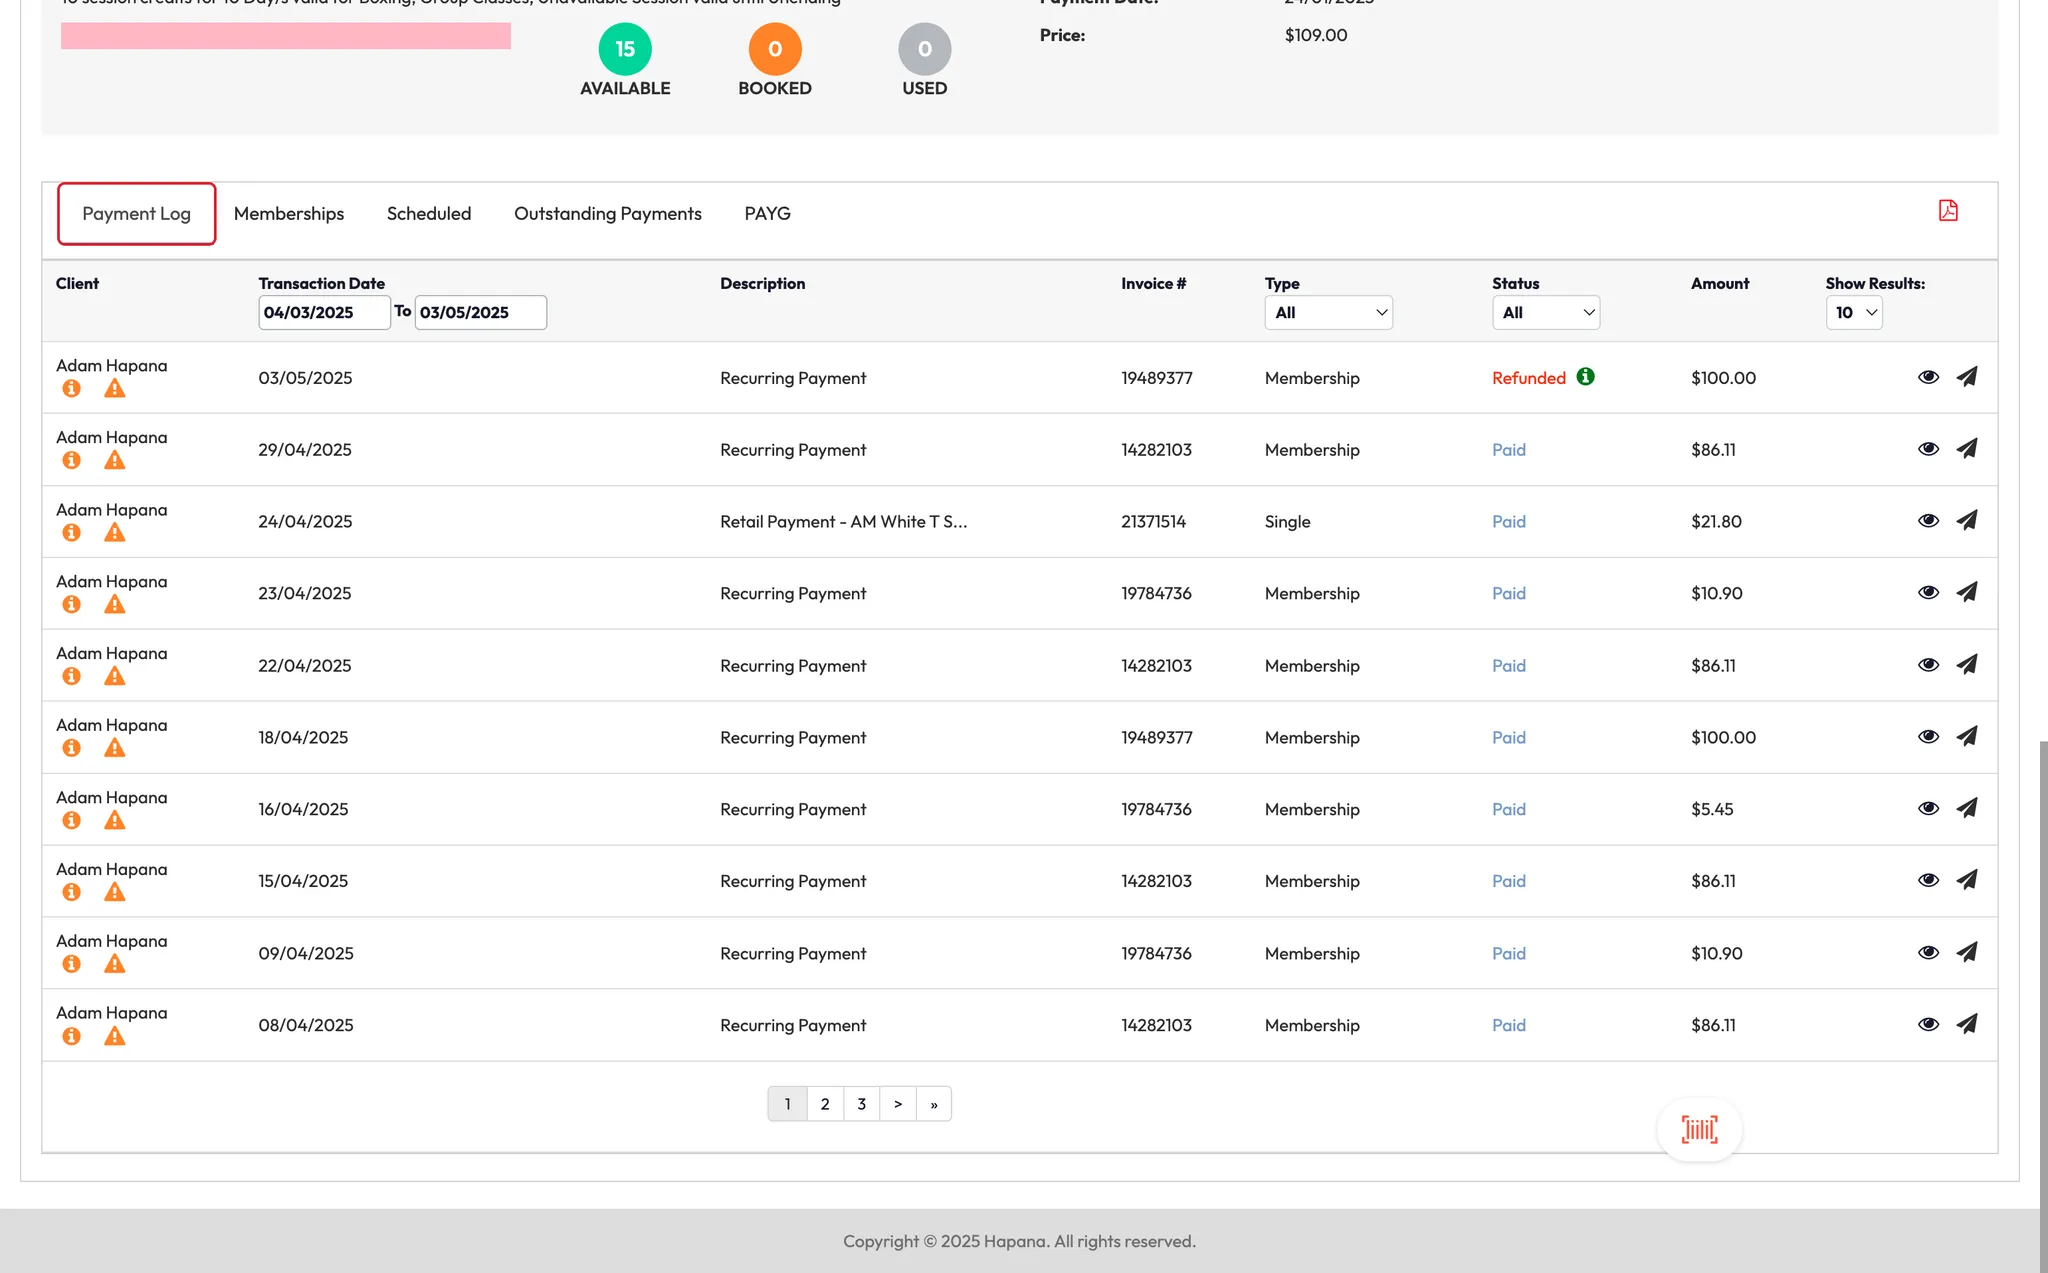Click the start transaction date field

(x=323, y=313)
